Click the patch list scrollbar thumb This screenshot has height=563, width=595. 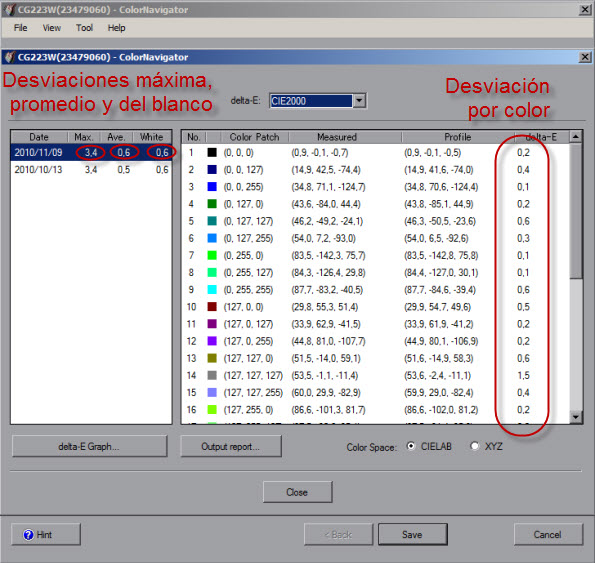[576, 211]
